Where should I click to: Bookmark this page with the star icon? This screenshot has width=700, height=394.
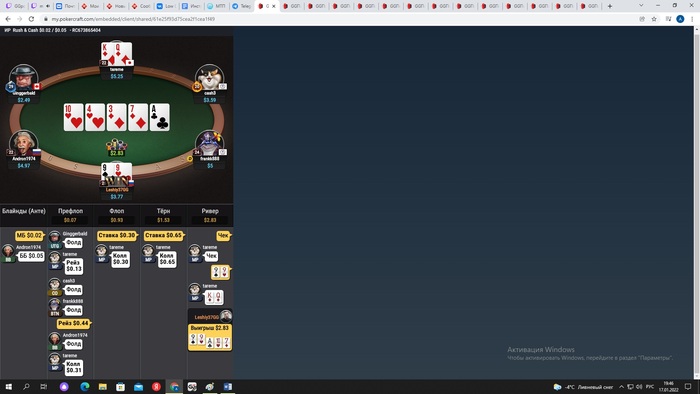654,19
